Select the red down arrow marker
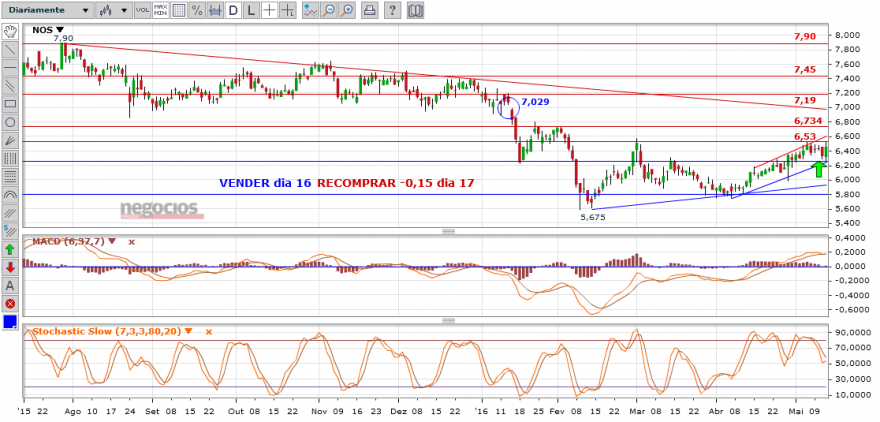Screen dimensions: 880x422 pyautogui.click(x=10, y=268)
